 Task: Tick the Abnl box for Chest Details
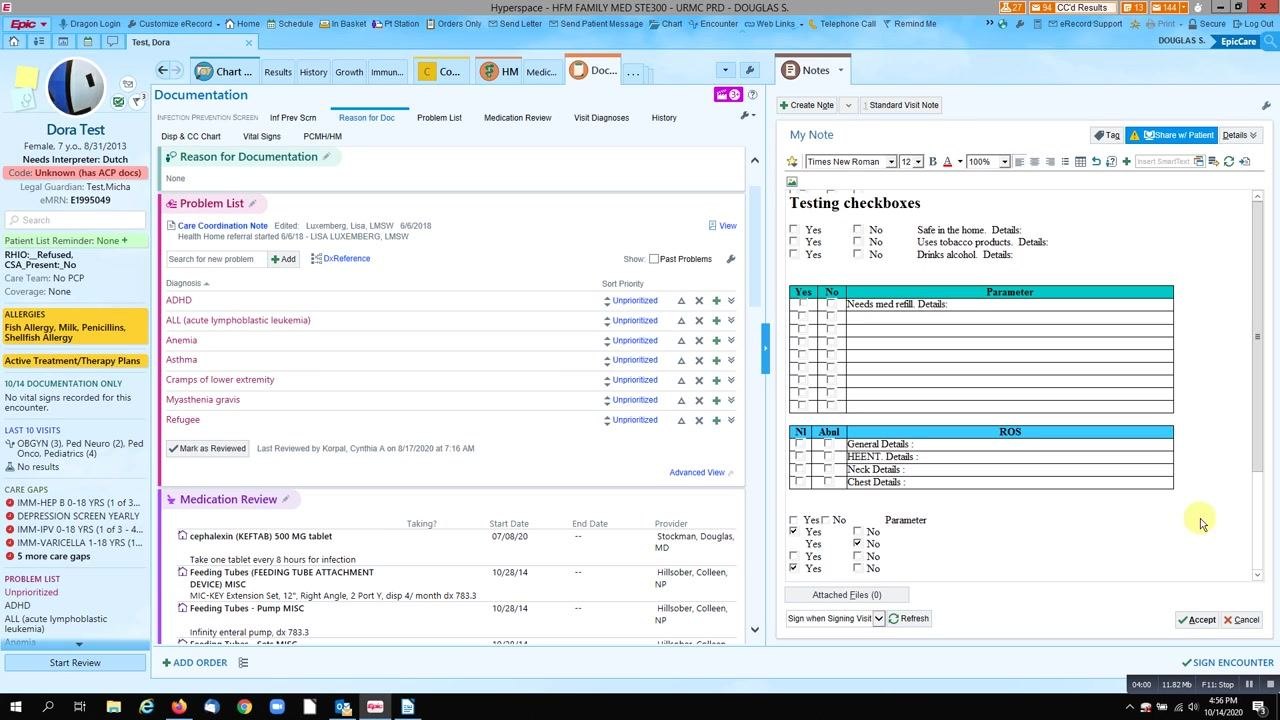[x=827, y=482]
